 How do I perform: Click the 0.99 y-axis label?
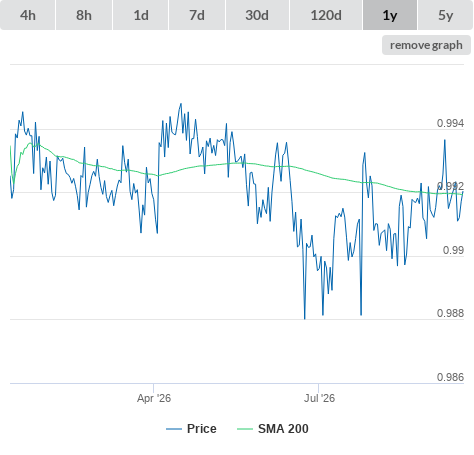pos(453,250)
